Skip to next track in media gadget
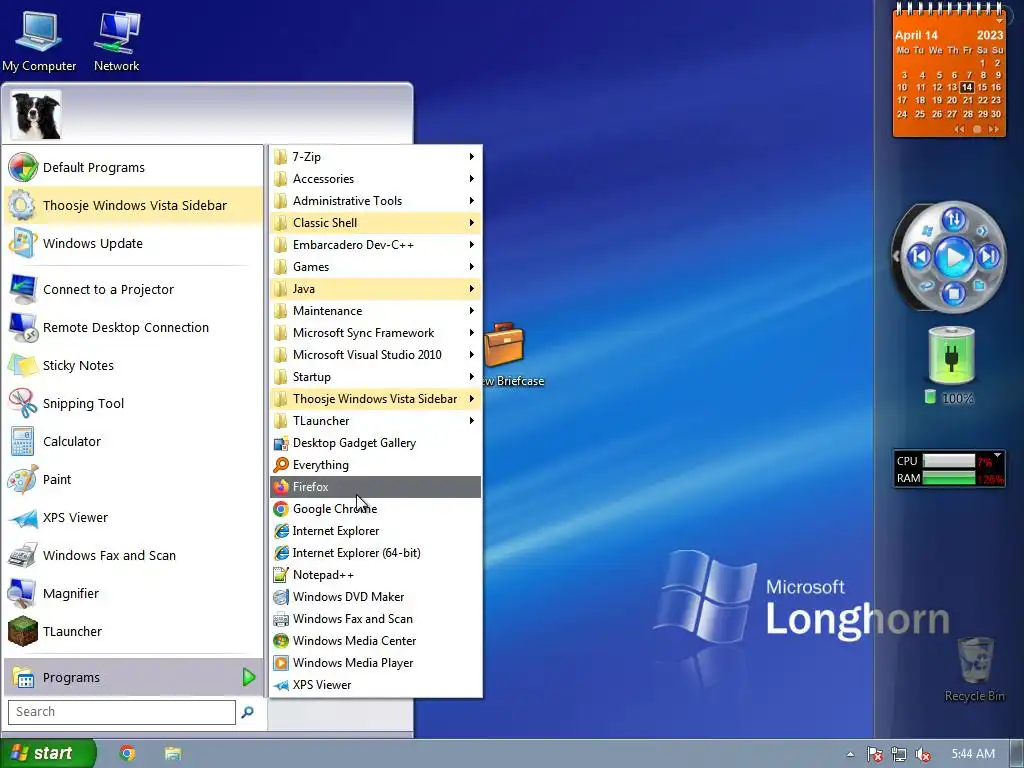Viewport: 1024px width, 768px height. (x=989, y=257)
